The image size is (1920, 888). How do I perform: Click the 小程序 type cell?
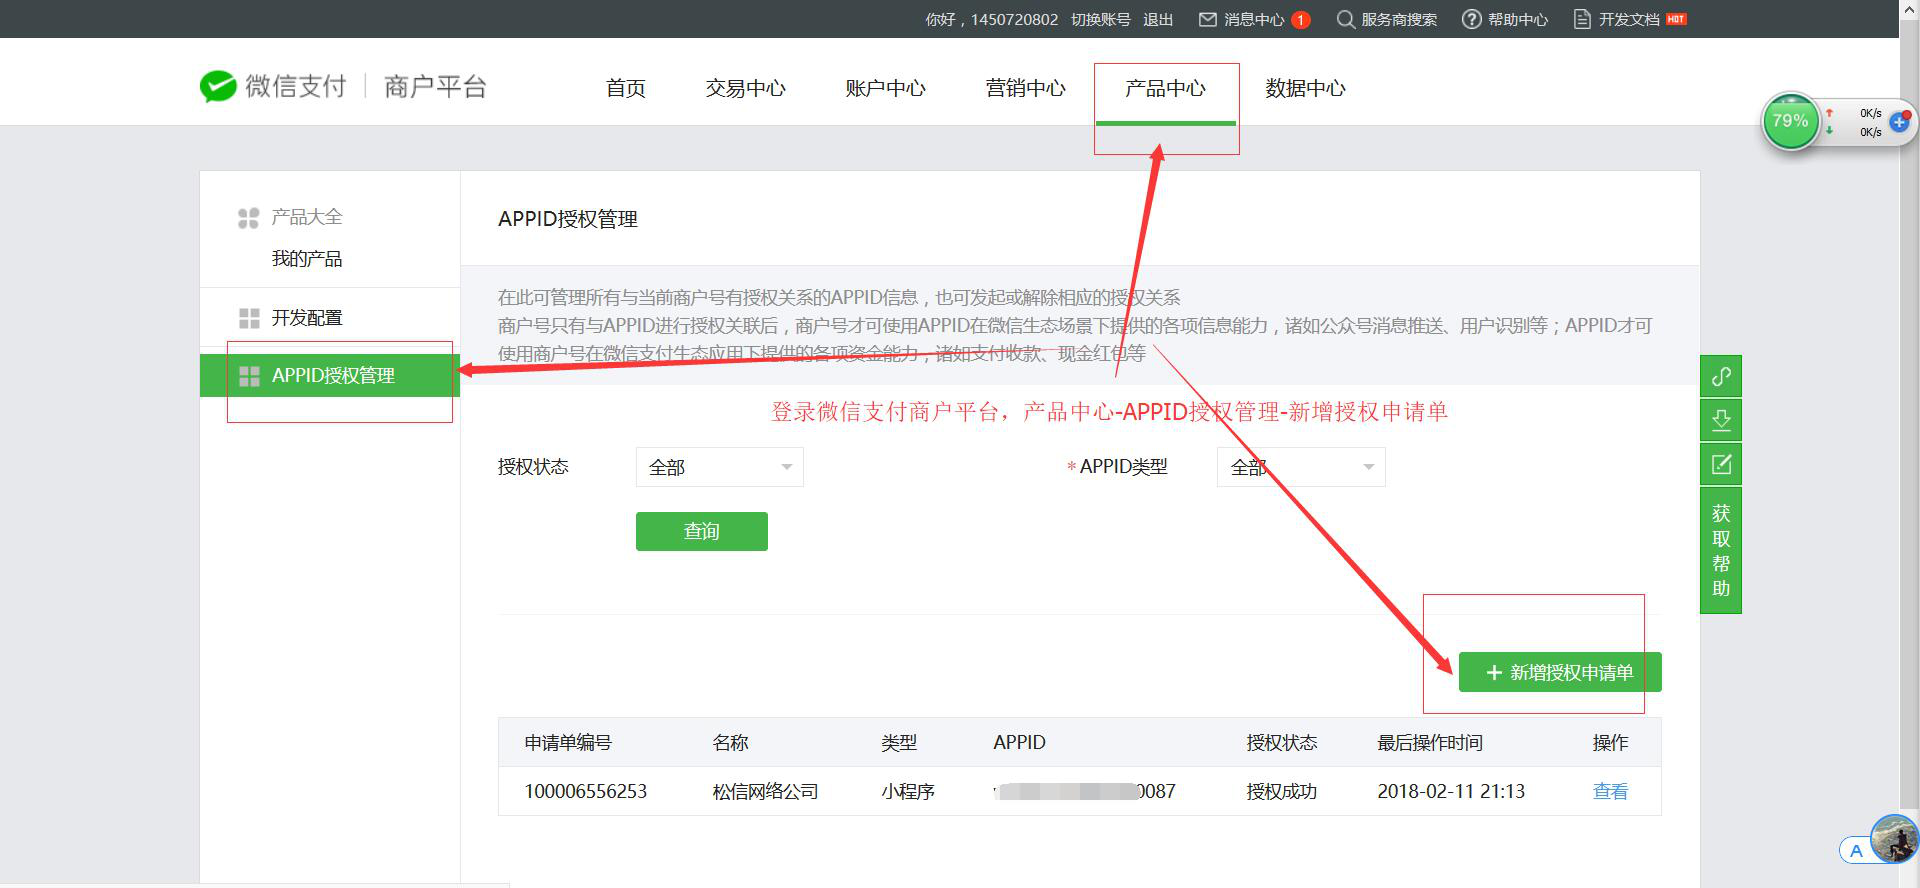908,791
